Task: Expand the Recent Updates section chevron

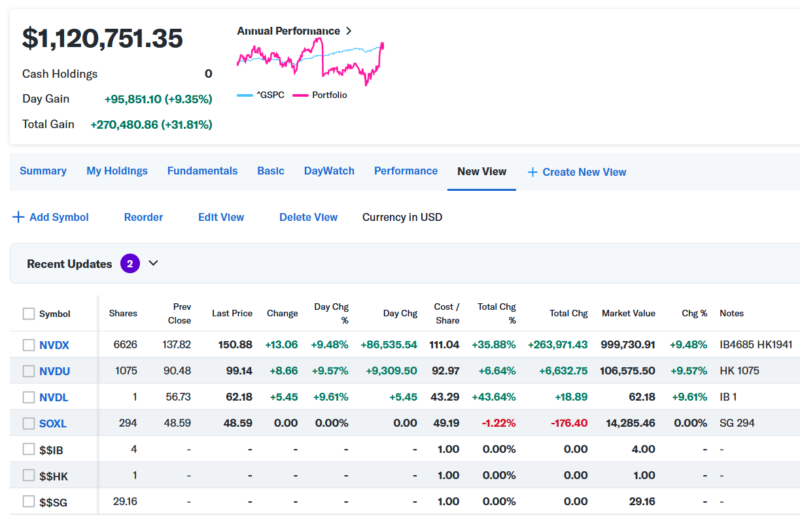Action: click(153, 264)
